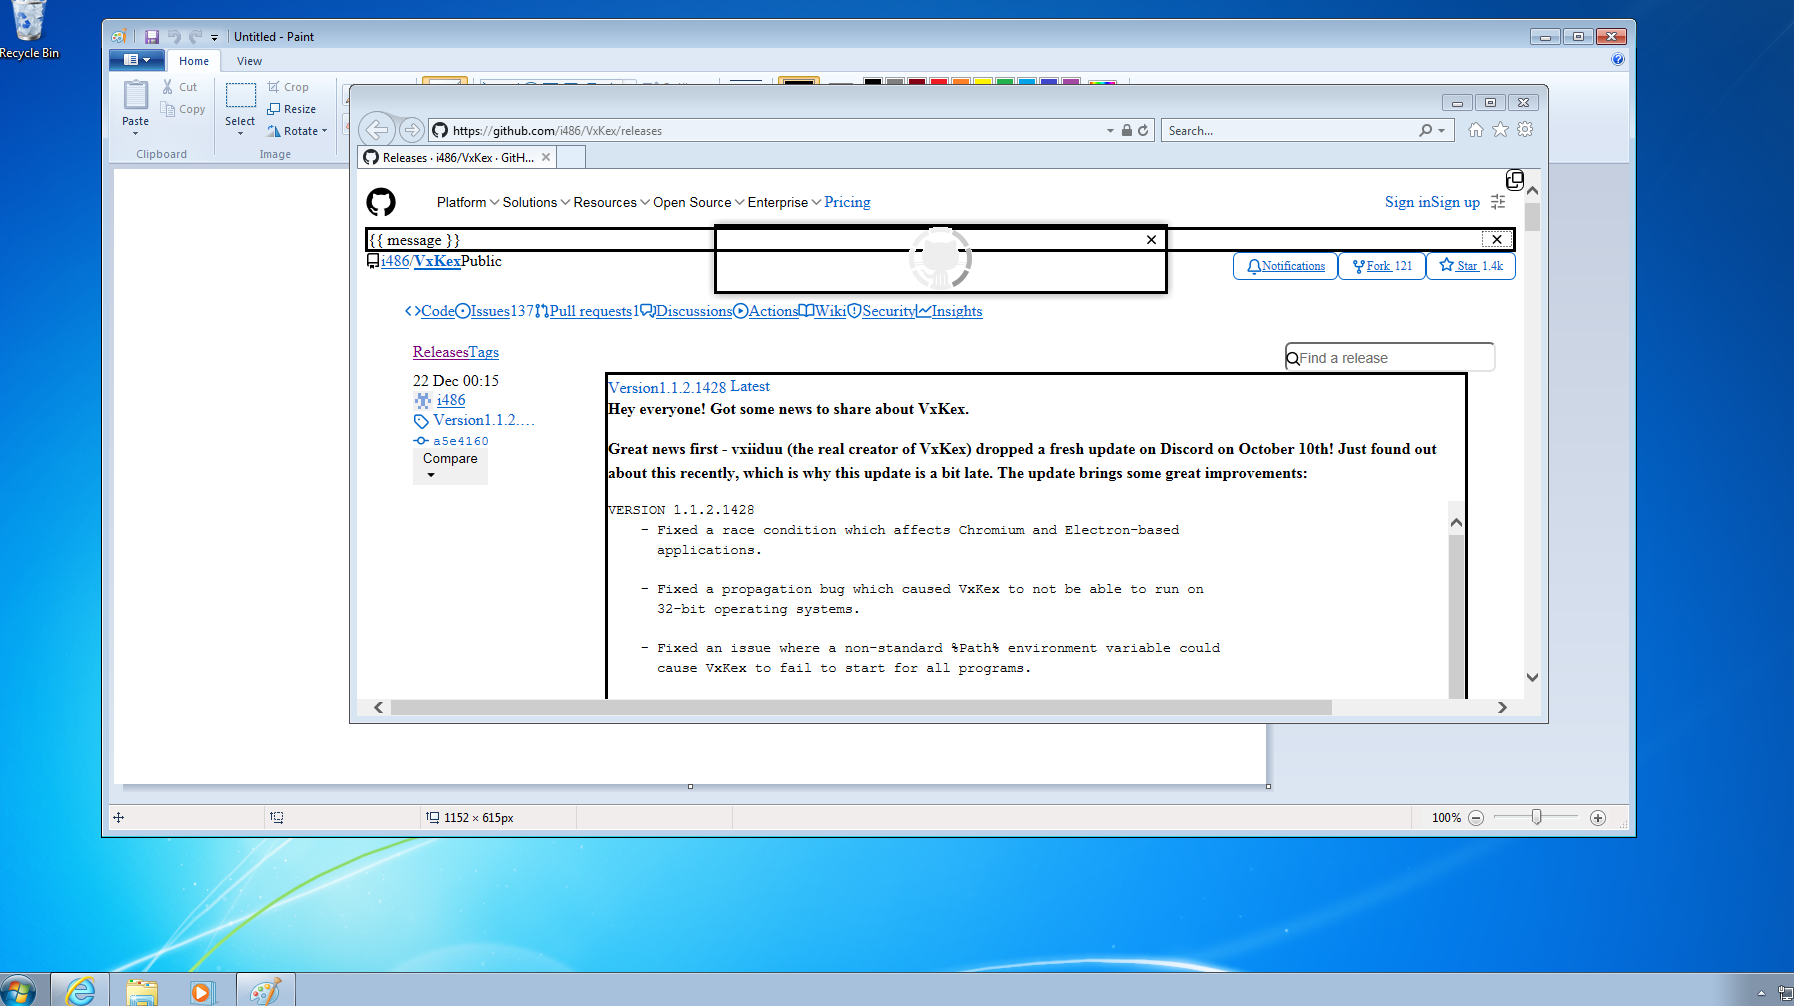Open the Compare dropdown under the release
The height and width of the screenshot is (1006, 1794).
[x=450, y=465]
